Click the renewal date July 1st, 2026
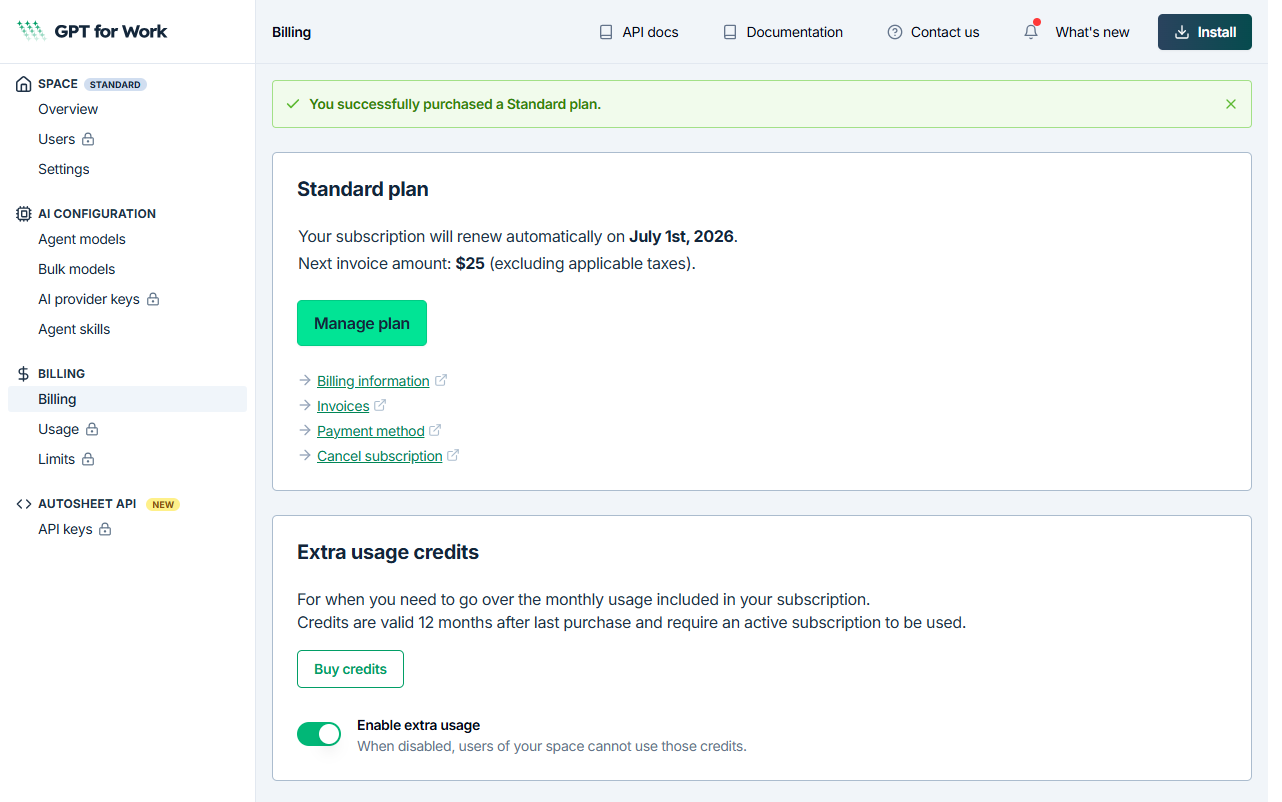 click(x=681, y=237)
